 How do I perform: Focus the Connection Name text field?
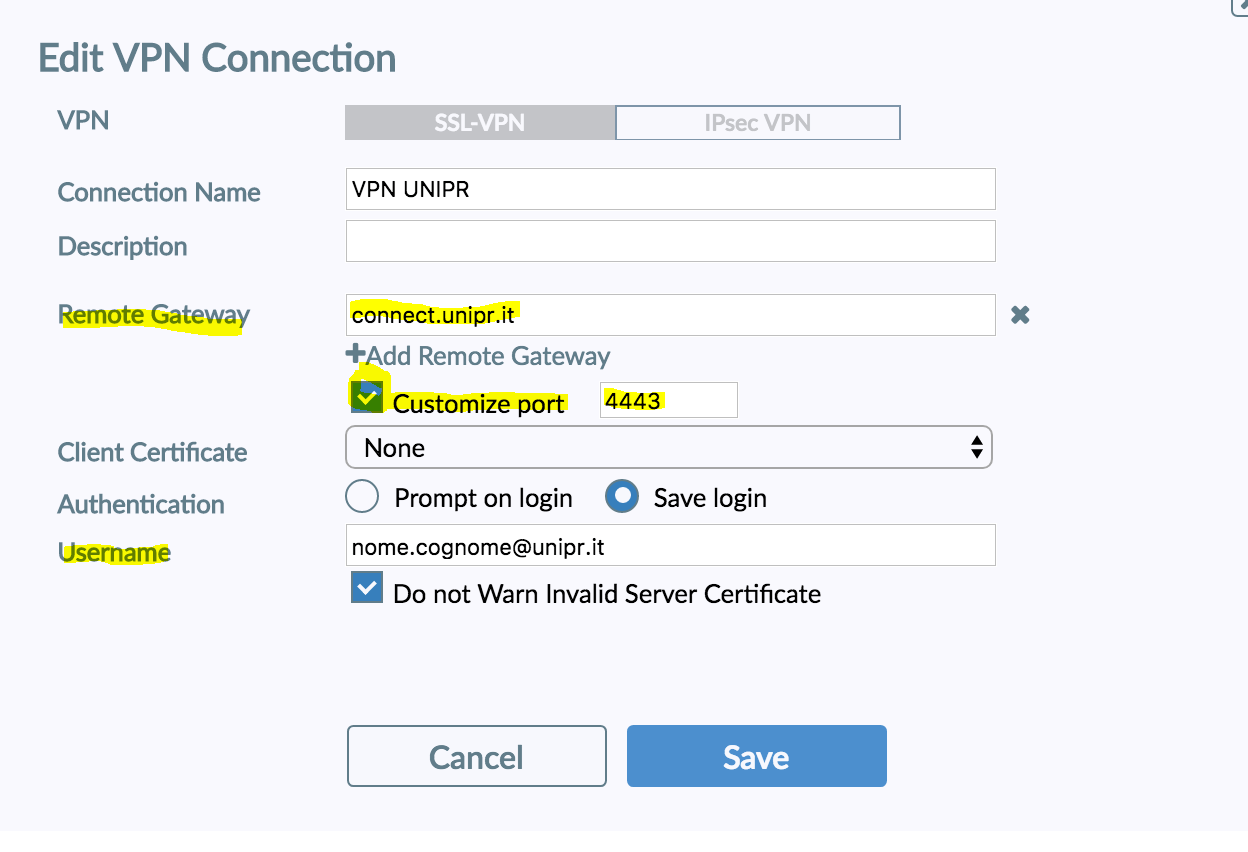pos(670,189)
